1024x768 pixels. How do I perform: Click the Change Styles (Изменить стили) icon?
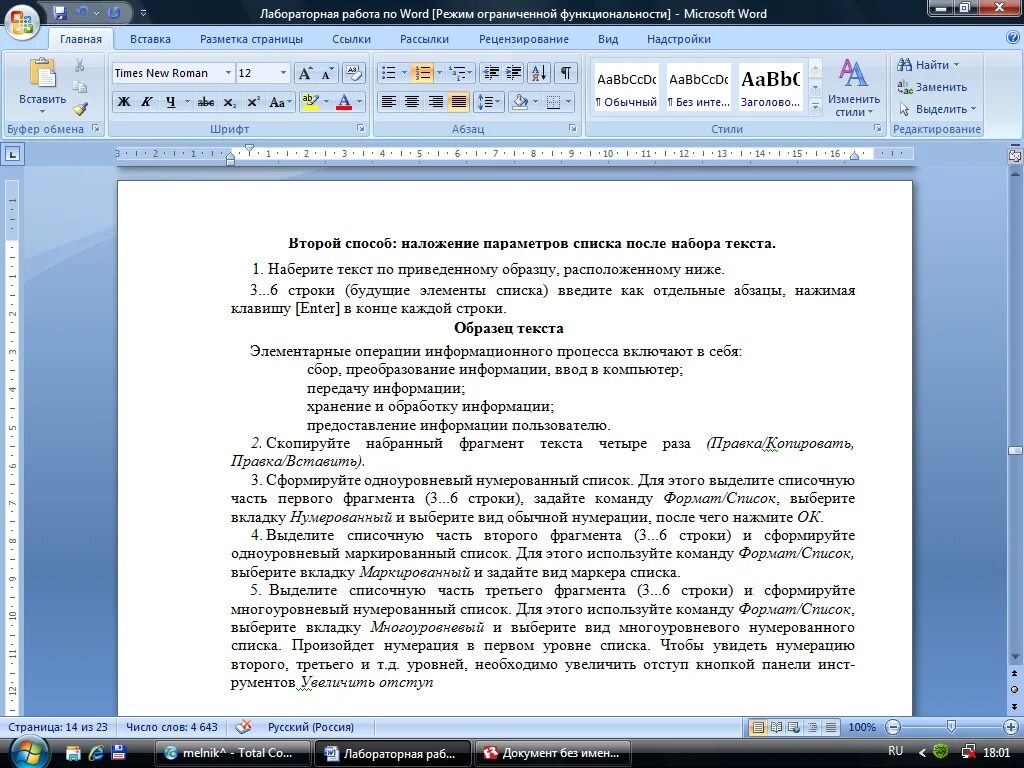coord(853,74)
